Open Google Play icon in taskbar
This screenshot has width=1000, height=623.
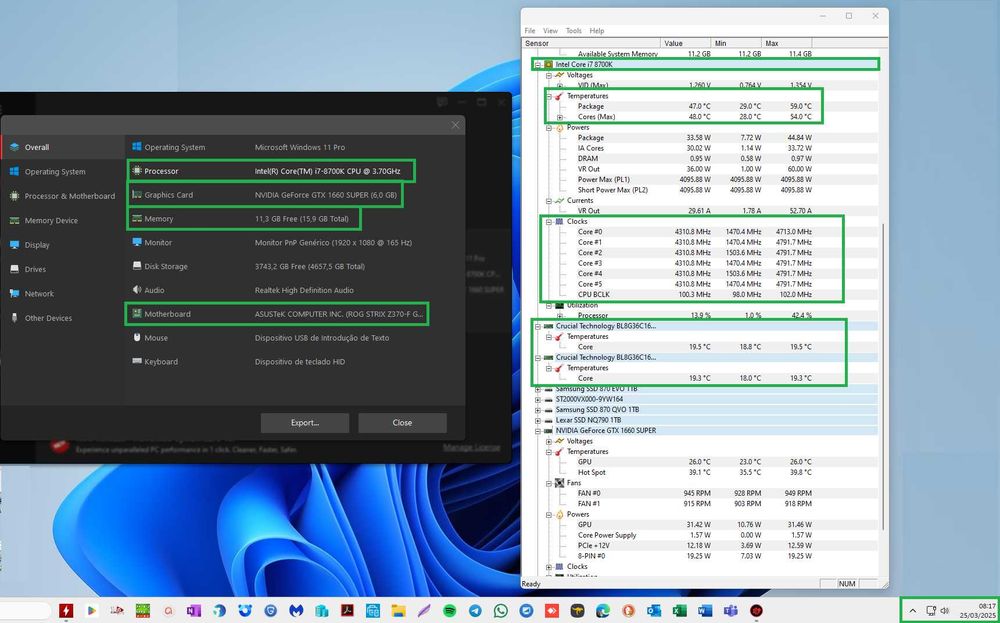pyautogui.click(x=91, y=611)
